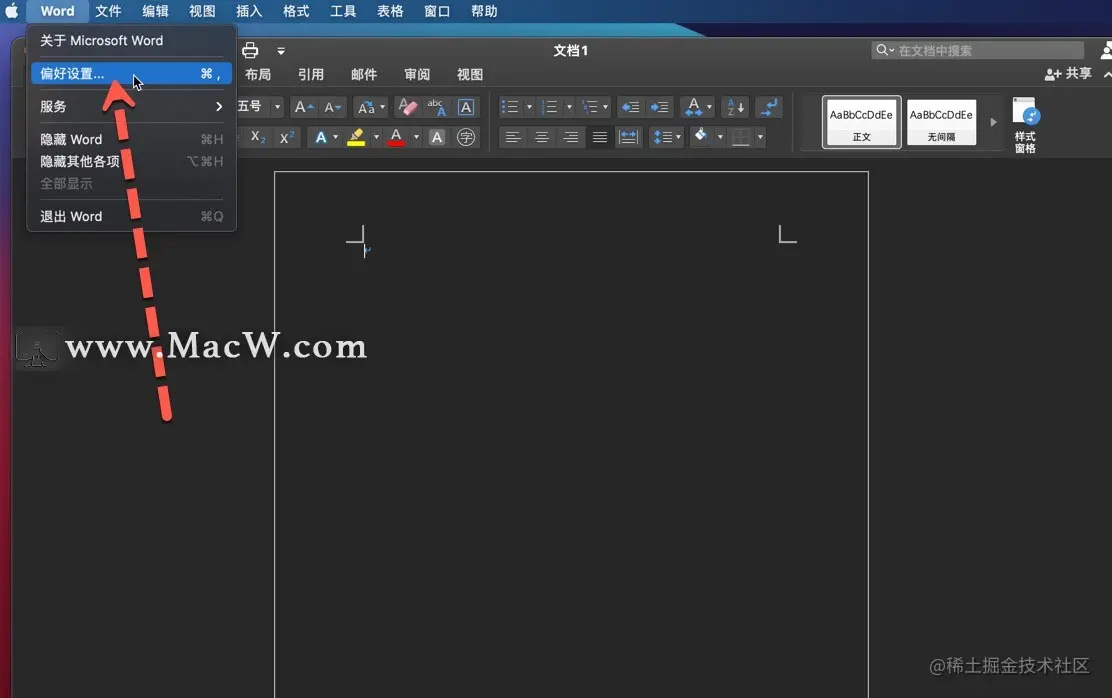Click the 共享 share button
The width and height of the screenshot is (1112, 698).
pos(1067,74)
